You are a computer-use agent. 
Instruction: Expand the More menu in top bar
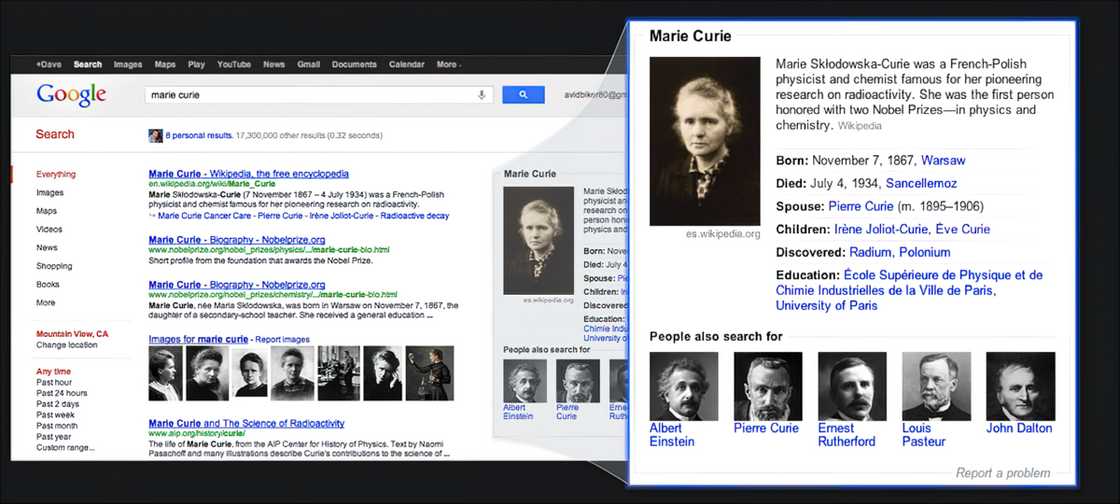(x=447, y=65)
